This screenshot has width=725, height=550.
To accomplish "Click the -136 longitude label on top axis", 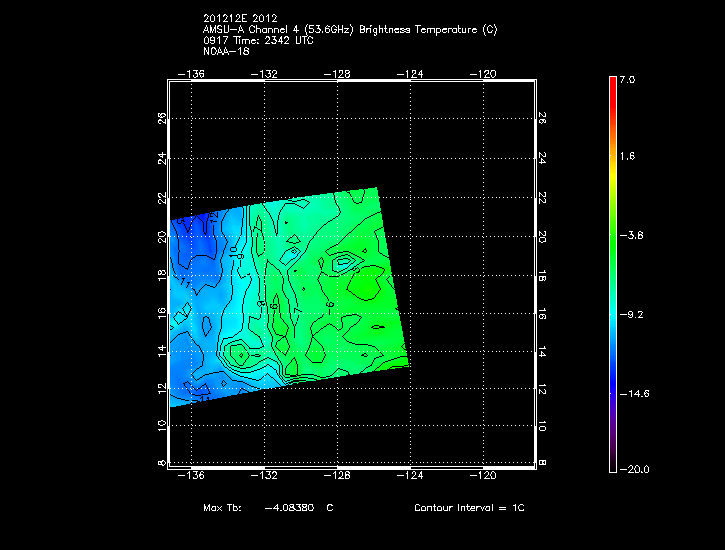I will (x=190, y=74).
